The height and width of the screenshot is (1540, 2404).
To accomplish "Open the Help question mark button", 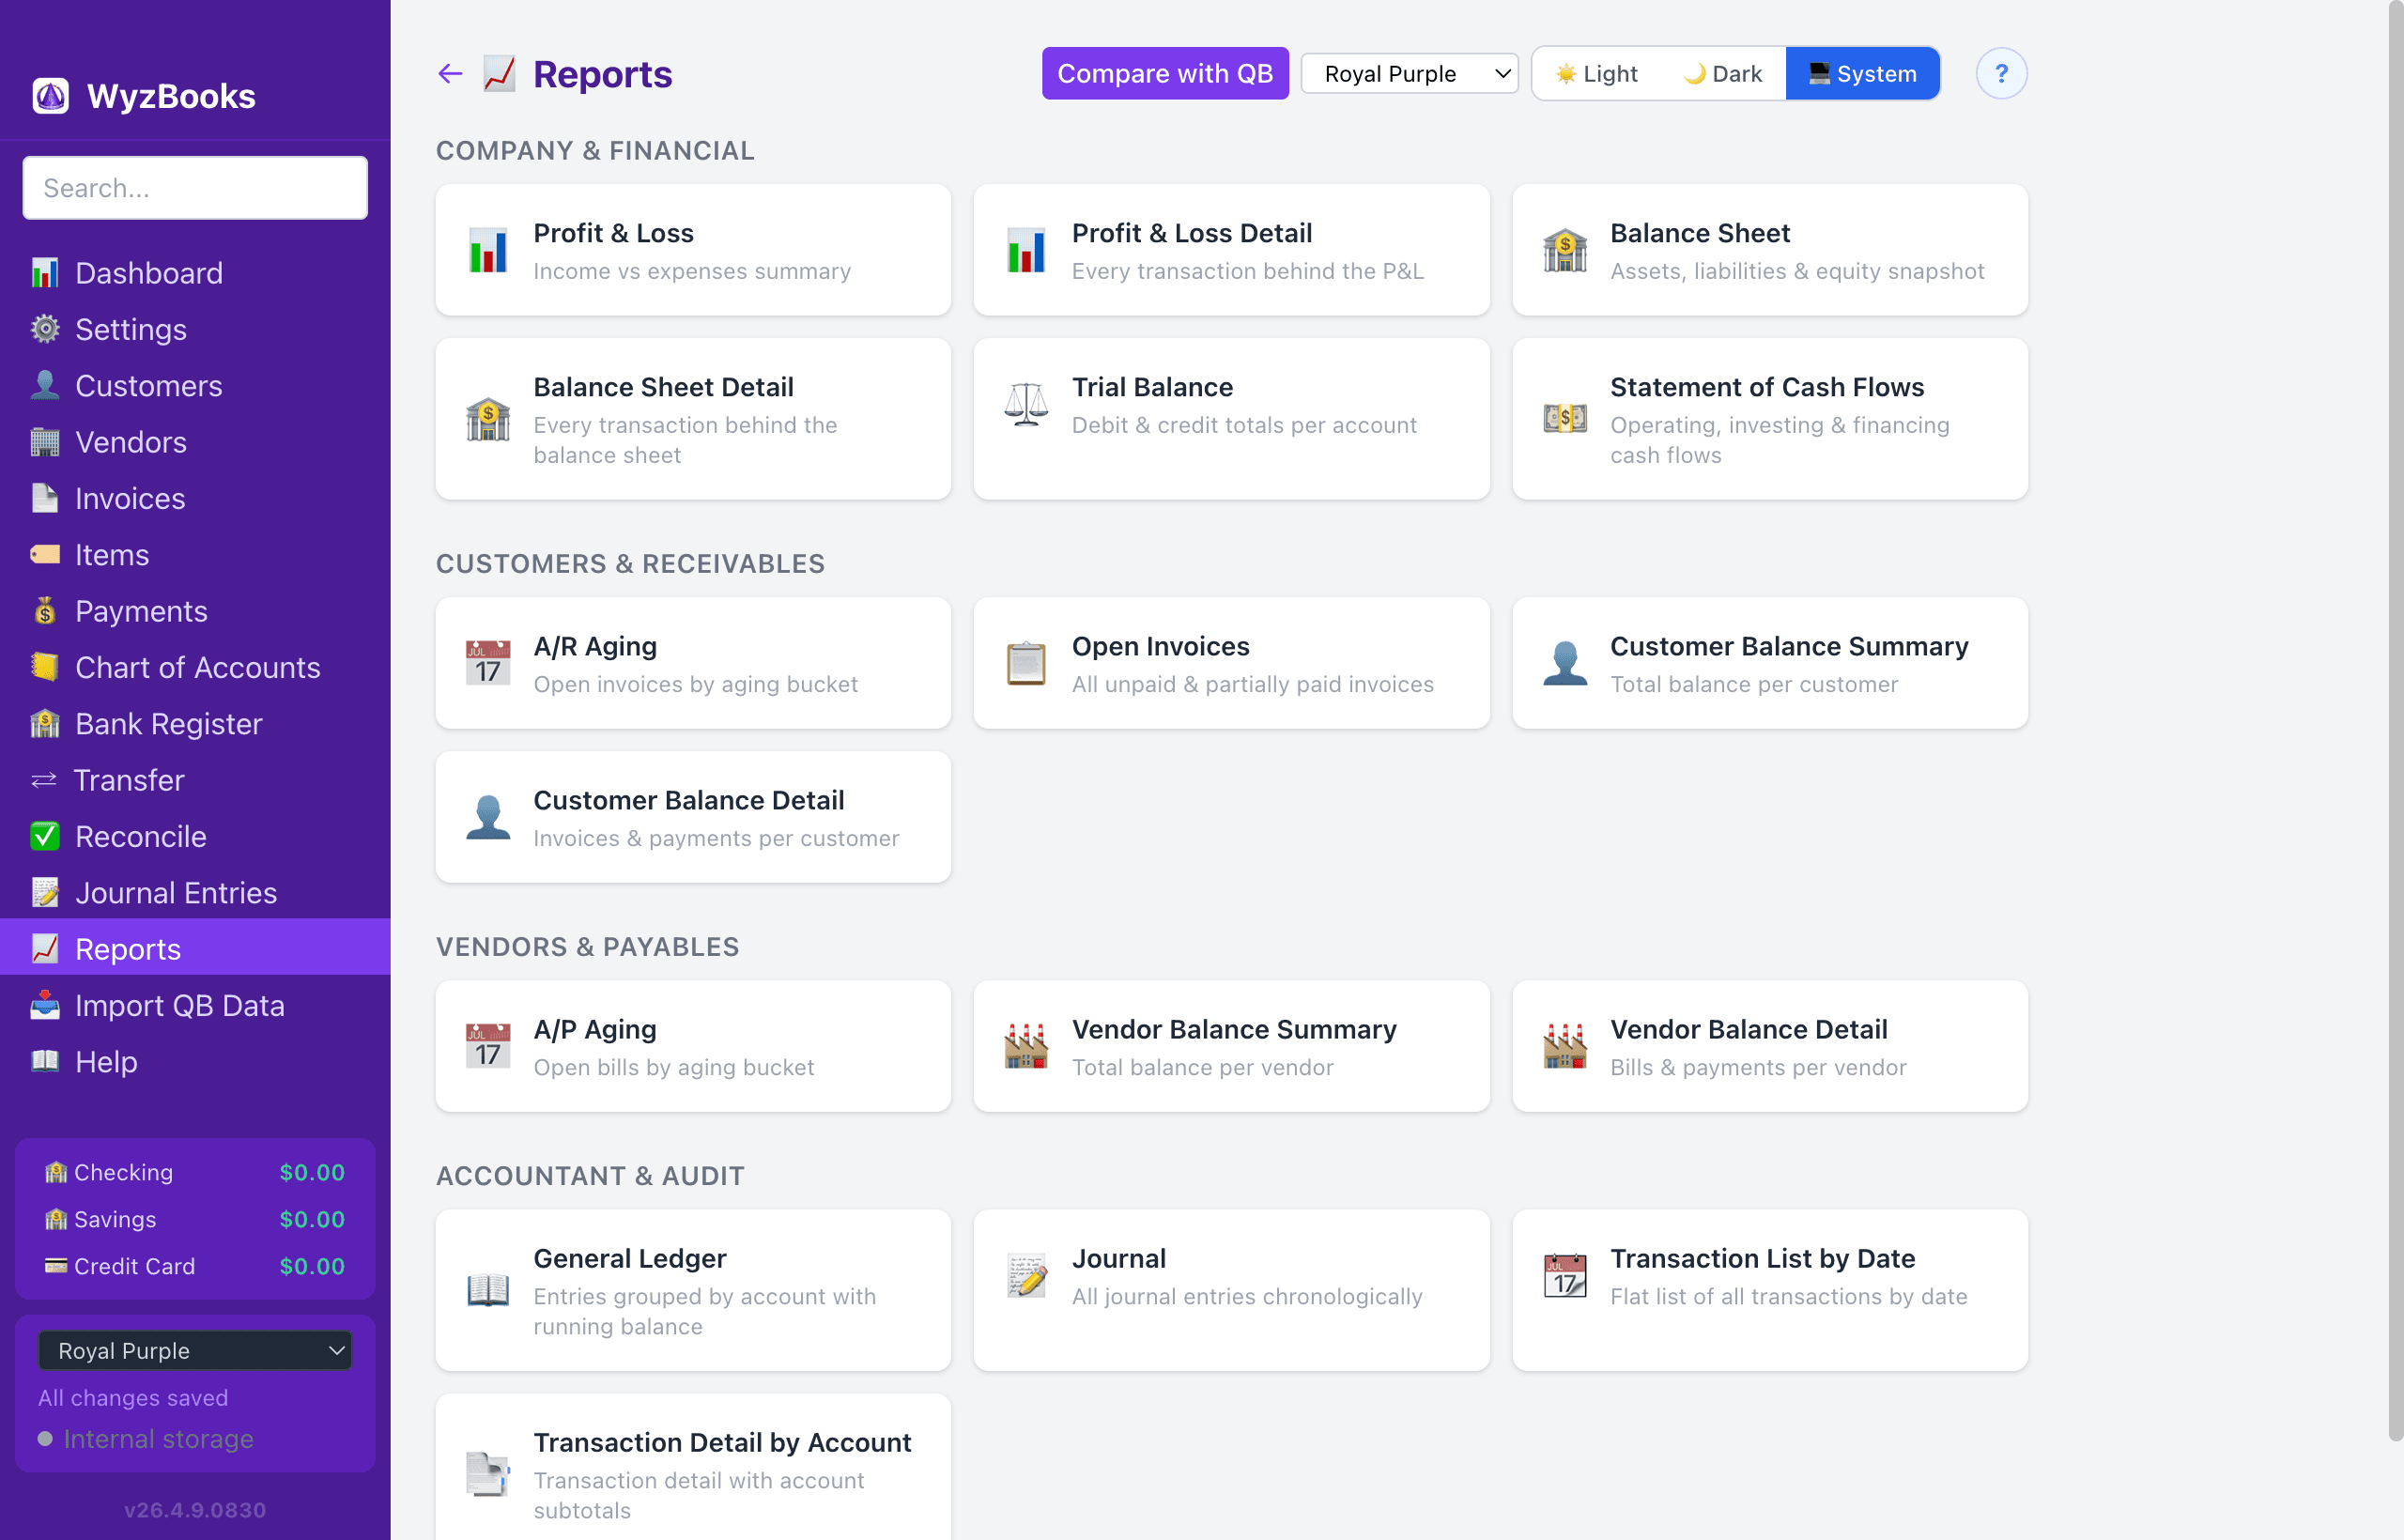I will [x=2002, y=73].
